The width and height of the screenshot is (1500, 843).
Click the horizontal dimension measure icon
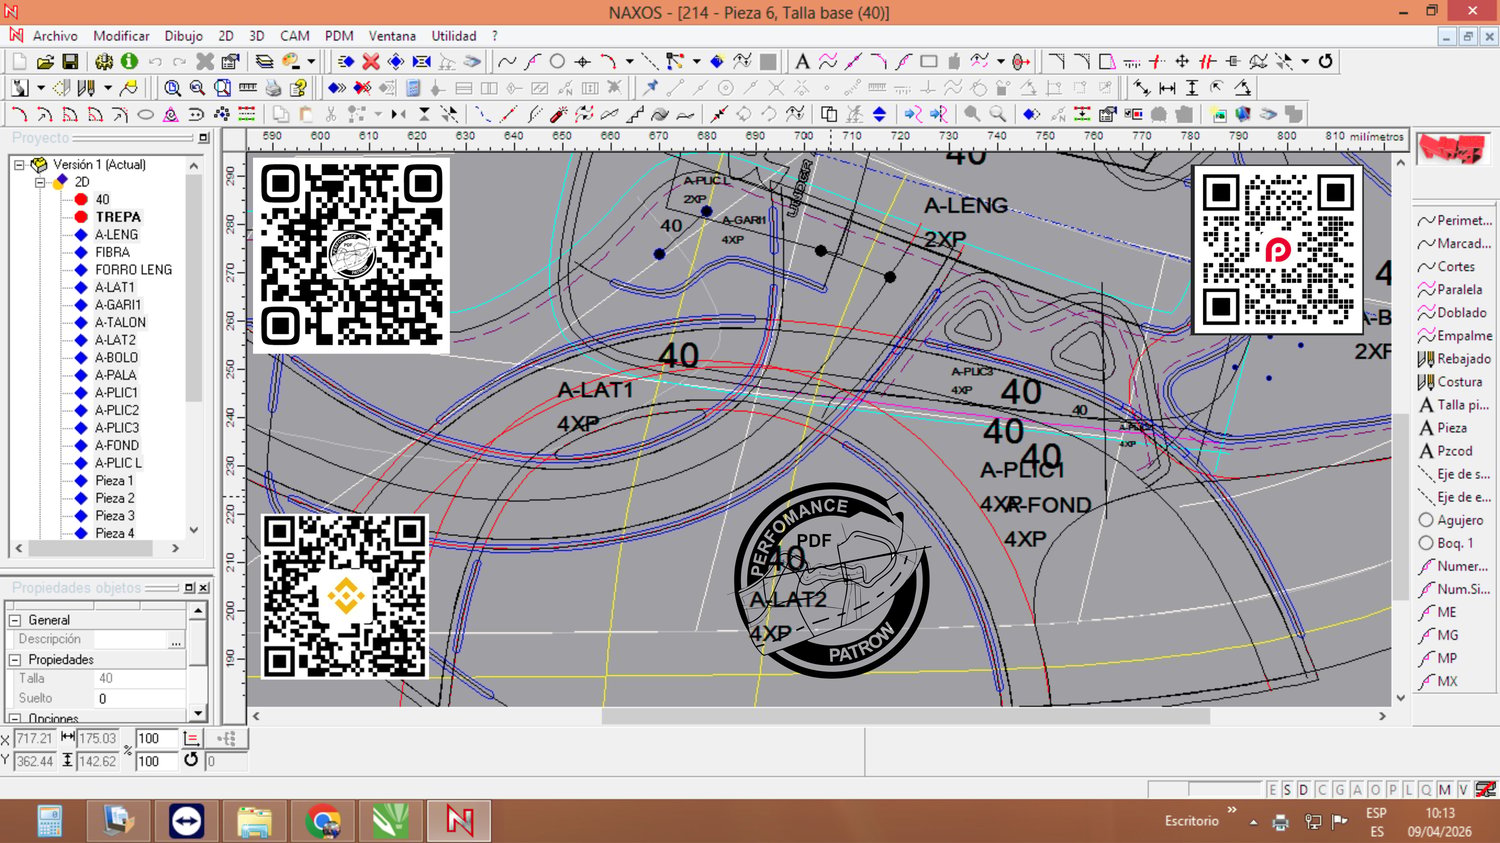pyautogui.click(x=1167, y=88)
